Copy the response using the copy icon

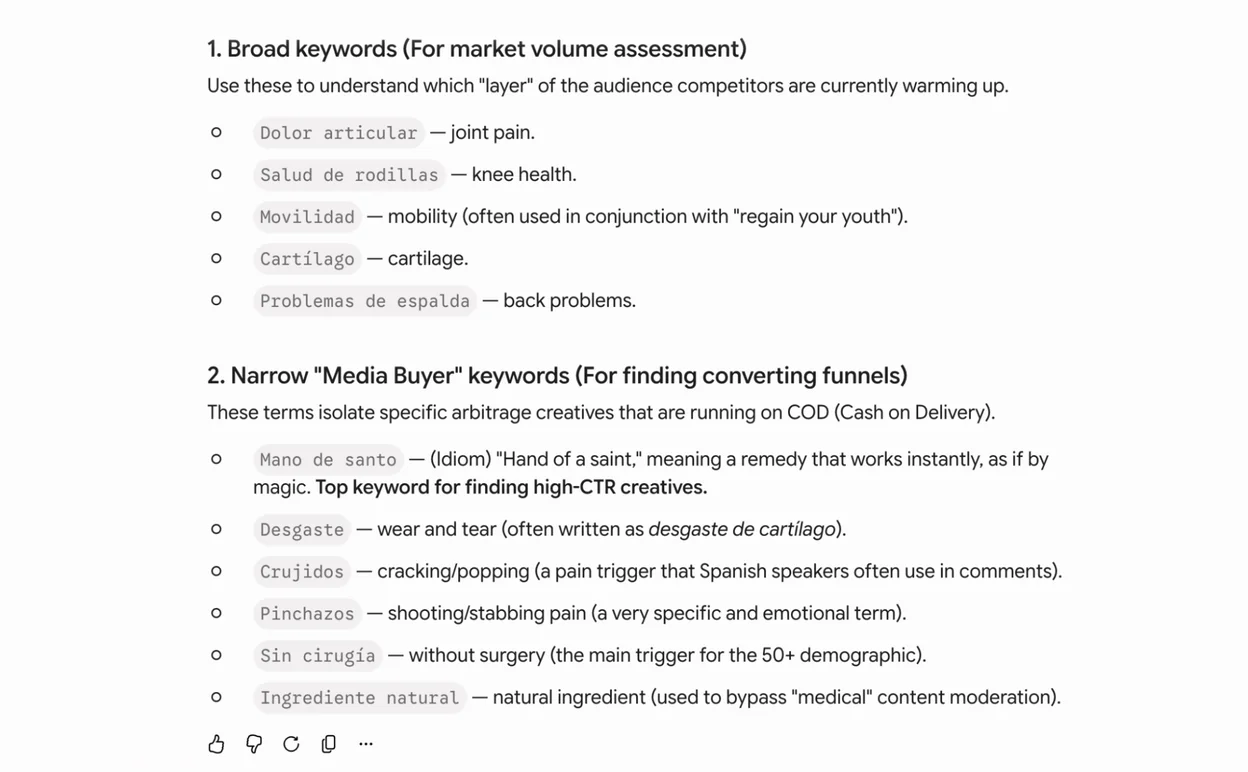click(x=329, y=743)
